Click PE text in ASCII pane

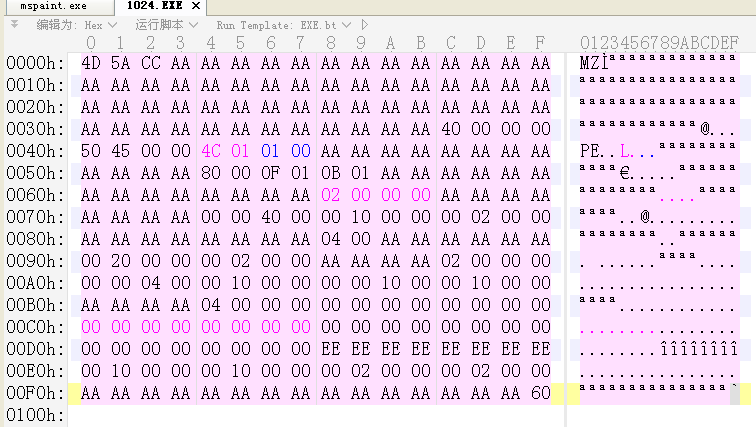(590, 151)
